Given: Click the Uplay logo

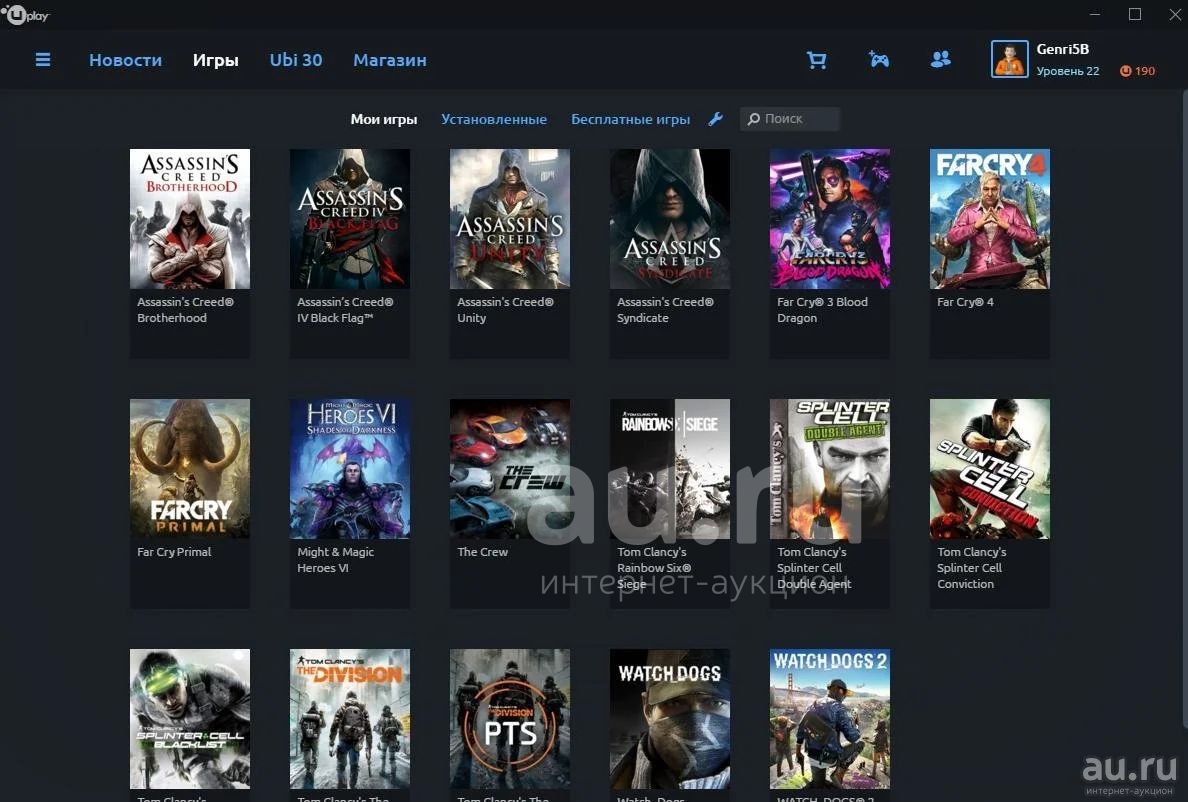Looking at the screenshot, I should coord(25,14).
